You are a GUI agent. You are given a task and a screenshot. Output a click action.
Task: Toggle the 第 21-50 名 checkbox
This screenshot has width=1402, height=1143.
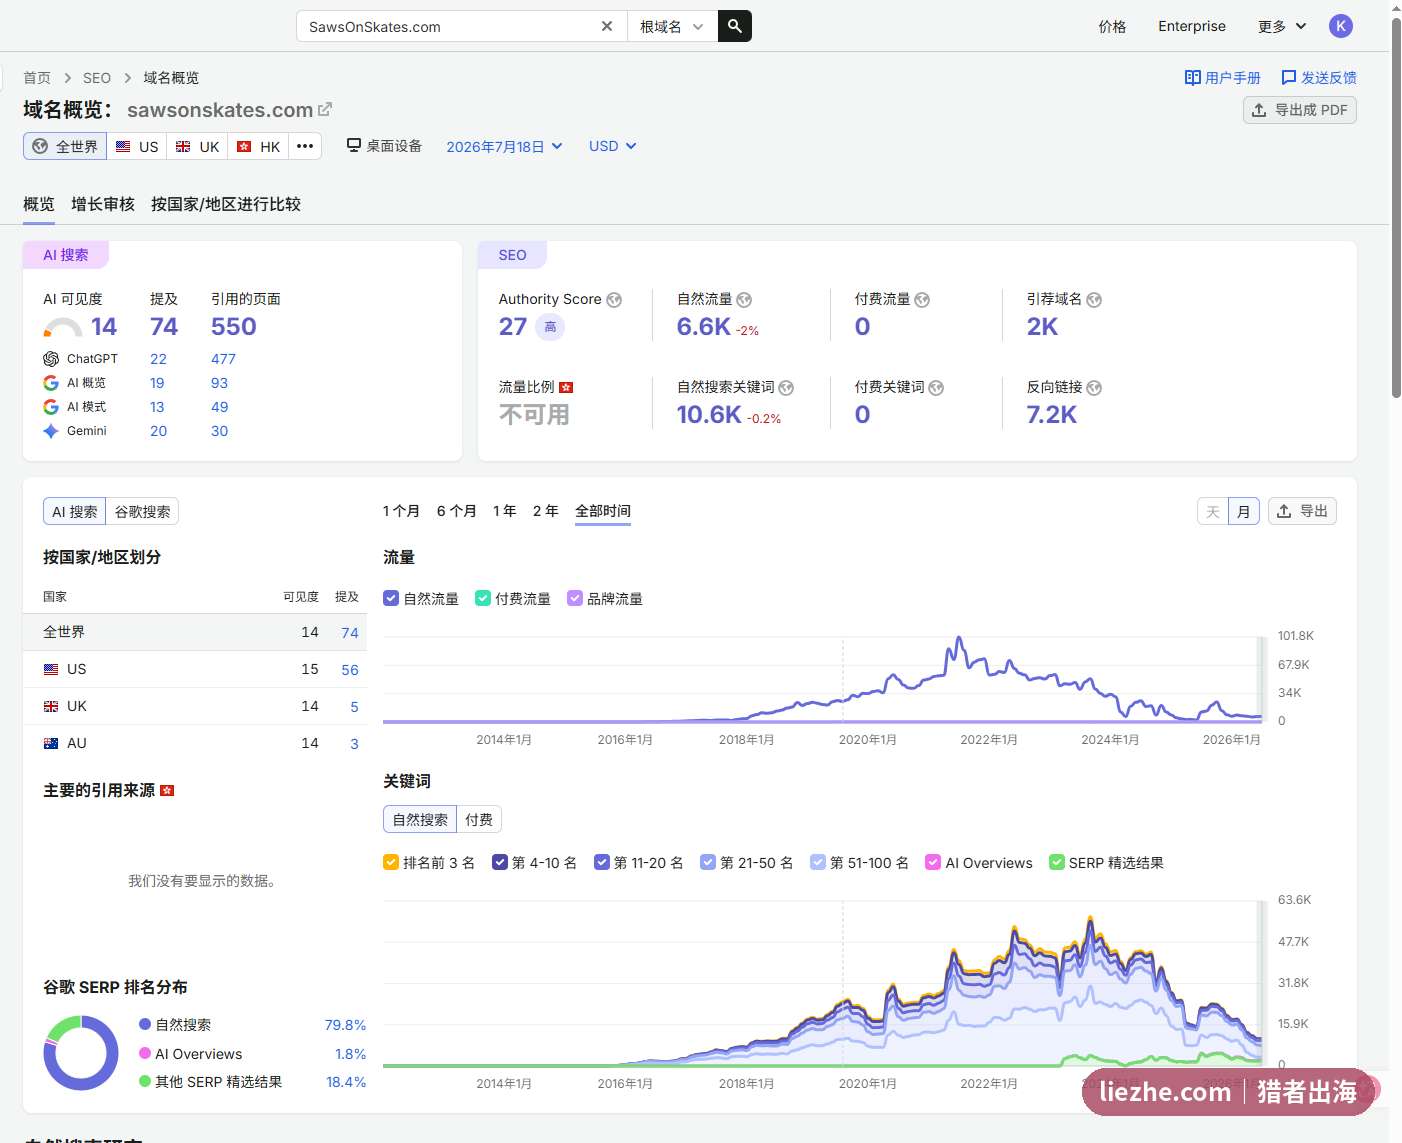[x=708, y=862]
